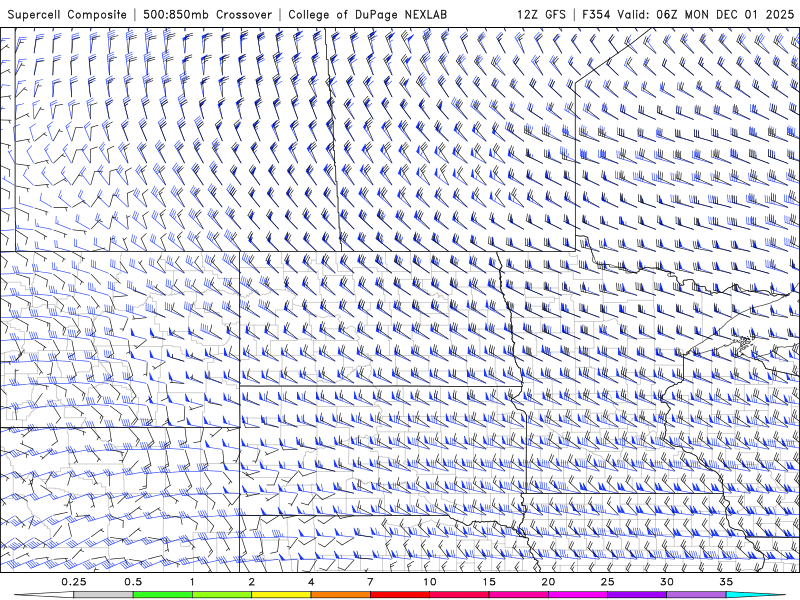This screenshot has width=800, height=600.
Task: Pick the hot pink segment between 15 and 20
Action: pos(518,595)
